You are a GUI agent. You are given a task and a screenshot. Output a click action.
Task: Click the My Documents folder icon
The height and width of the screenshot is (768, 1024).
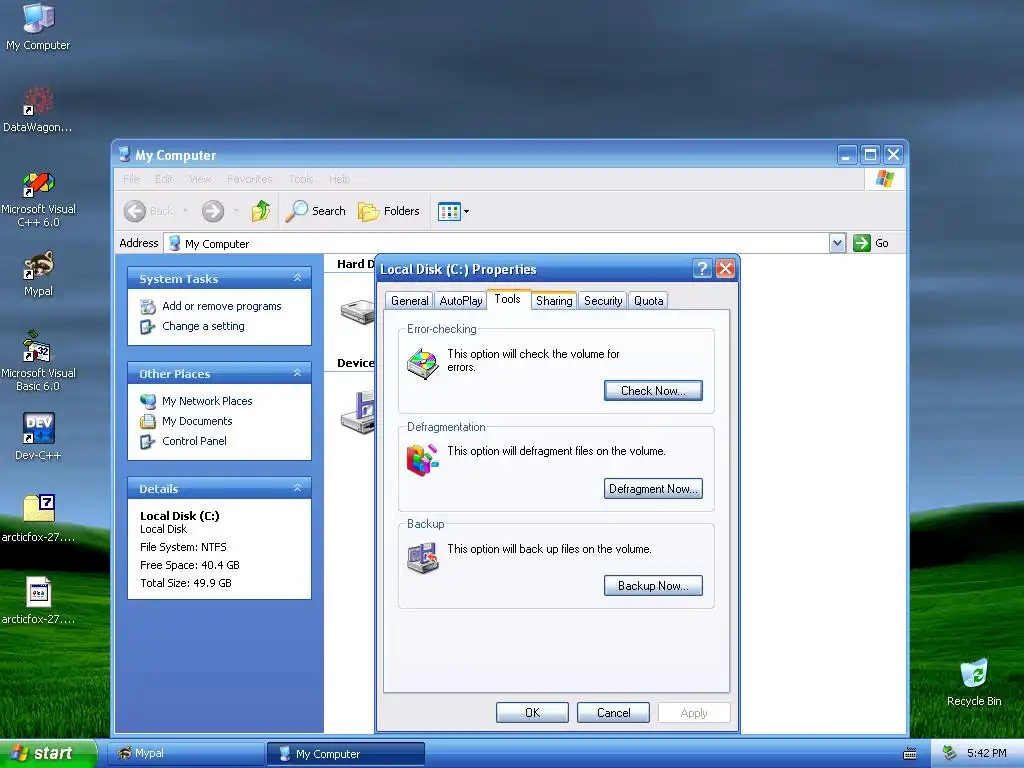click(x=148, y=421)
